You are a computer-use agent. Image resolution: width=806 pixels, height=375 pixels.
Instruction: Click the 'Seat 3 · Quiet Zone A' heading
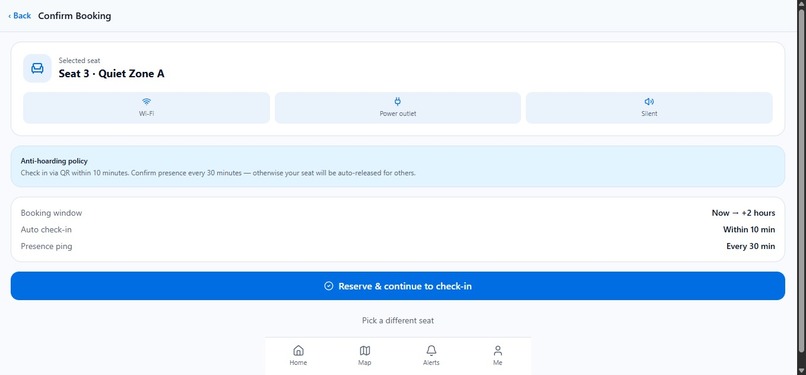tap(112, 73)
